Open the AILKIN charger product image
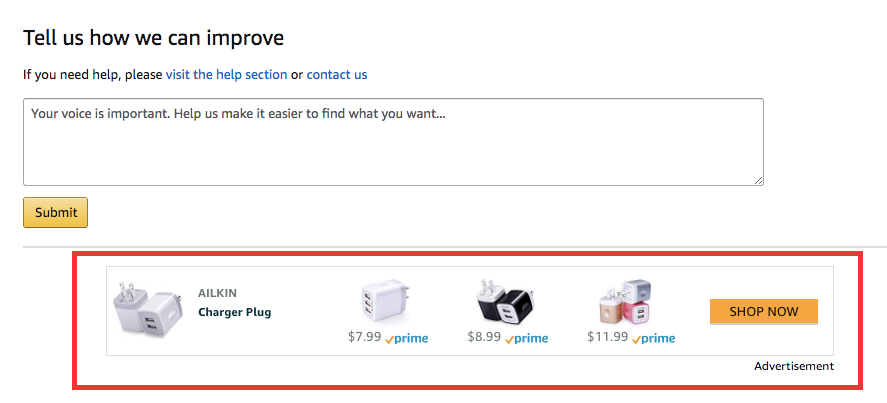 (x=147, y=310)
